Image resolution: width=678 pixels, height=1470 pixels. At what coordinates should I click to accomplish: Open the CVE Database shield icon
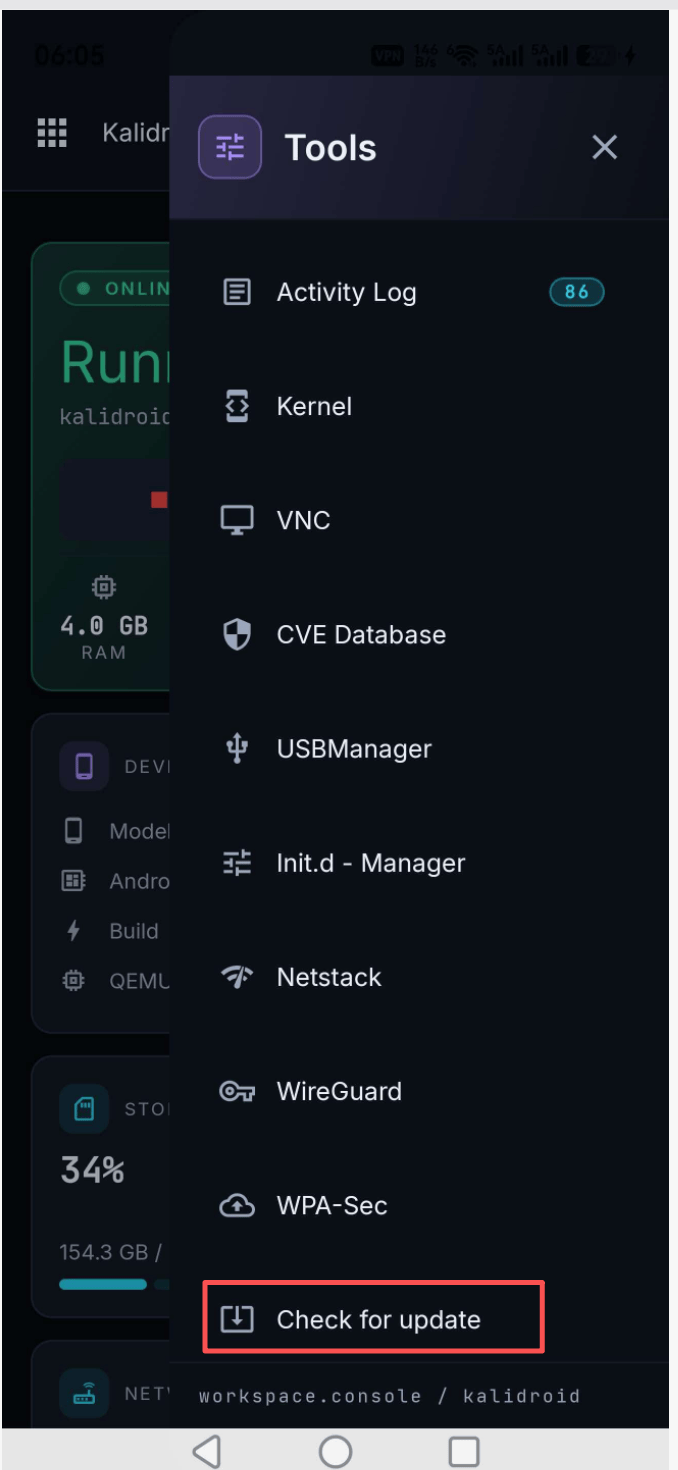237,634
